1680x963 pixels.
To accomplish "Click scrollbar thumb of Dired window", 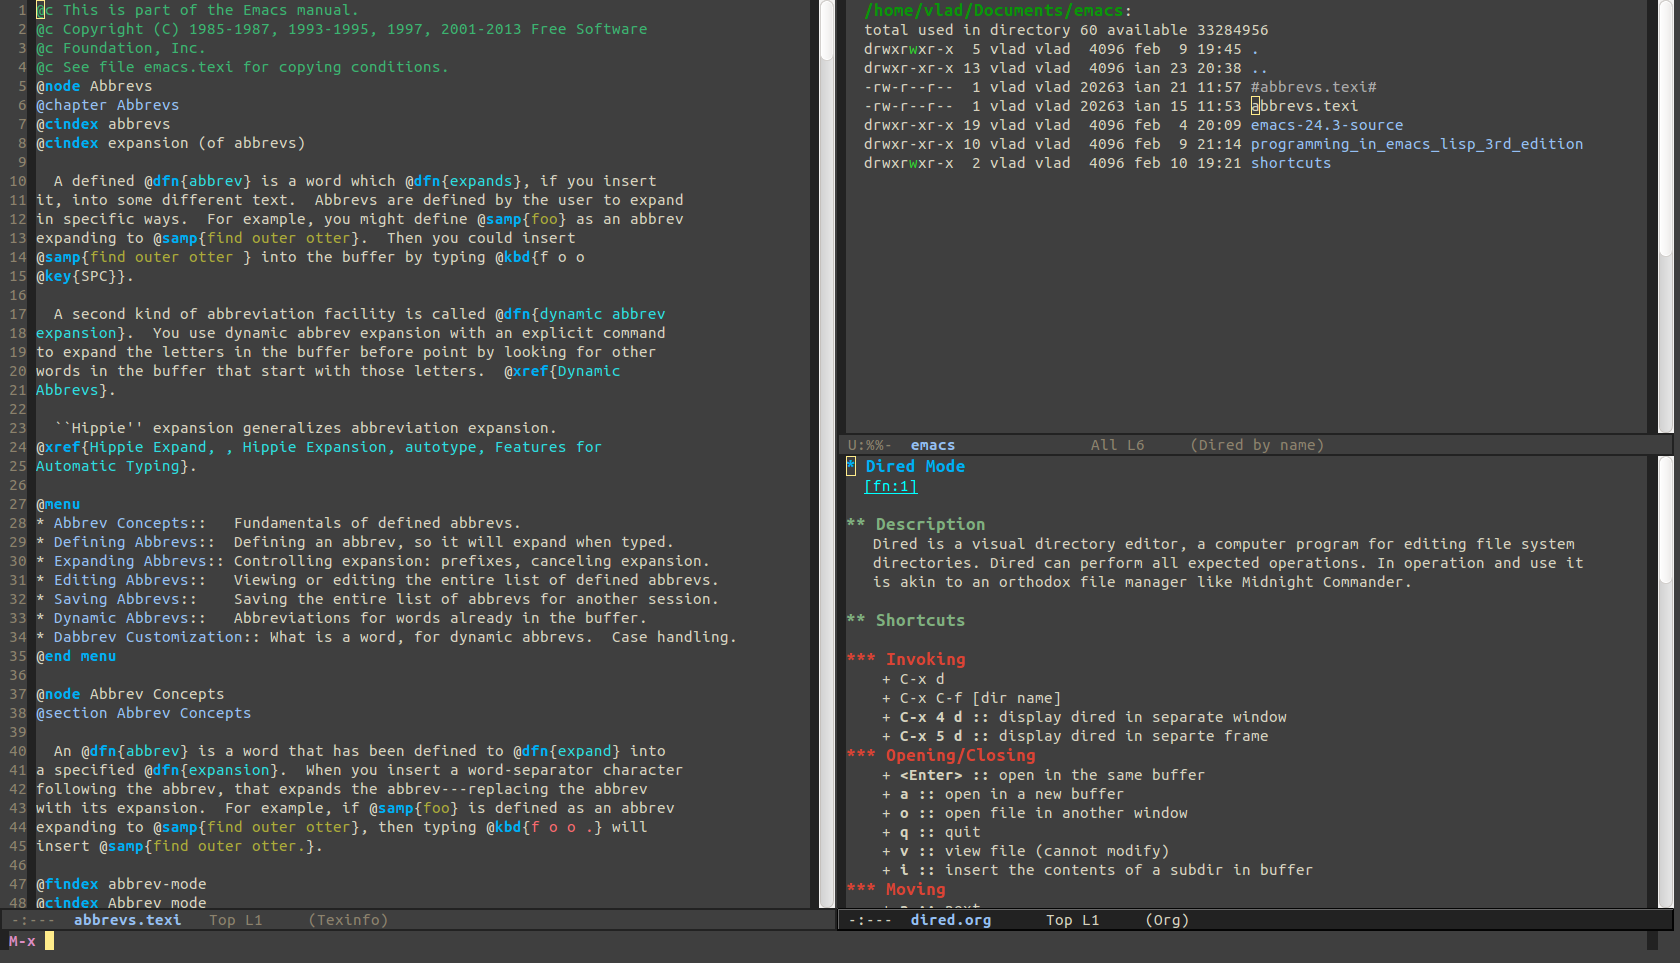I will click(x=1665, y=128).
